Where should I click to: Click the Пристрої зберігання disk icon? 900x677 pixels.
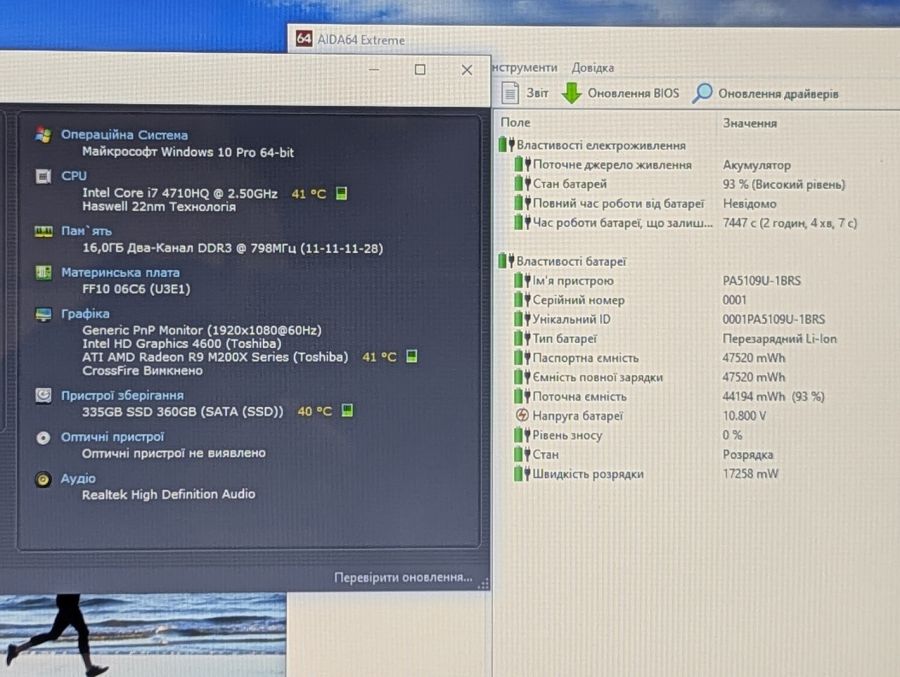[44, 396]
